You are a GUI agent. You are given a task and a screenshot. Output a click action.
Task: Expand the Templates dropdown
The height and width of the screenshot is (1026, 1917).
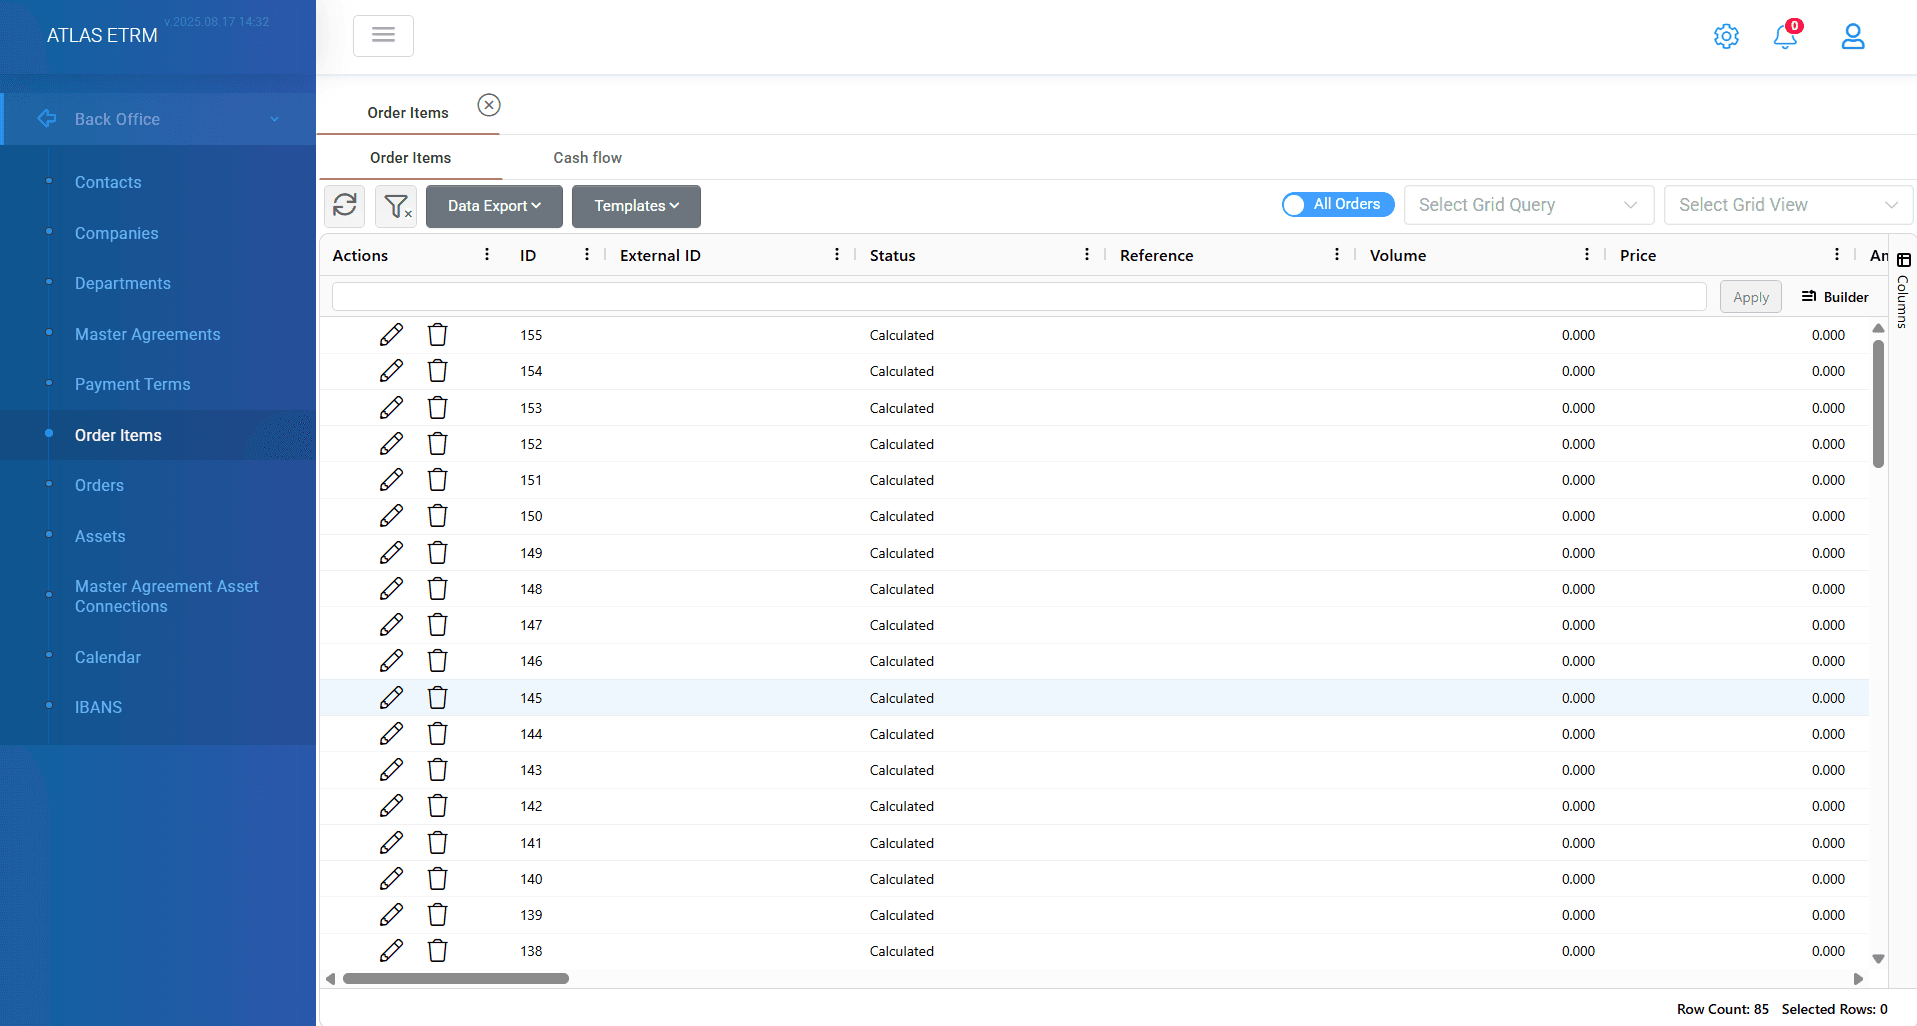point(636,206)
